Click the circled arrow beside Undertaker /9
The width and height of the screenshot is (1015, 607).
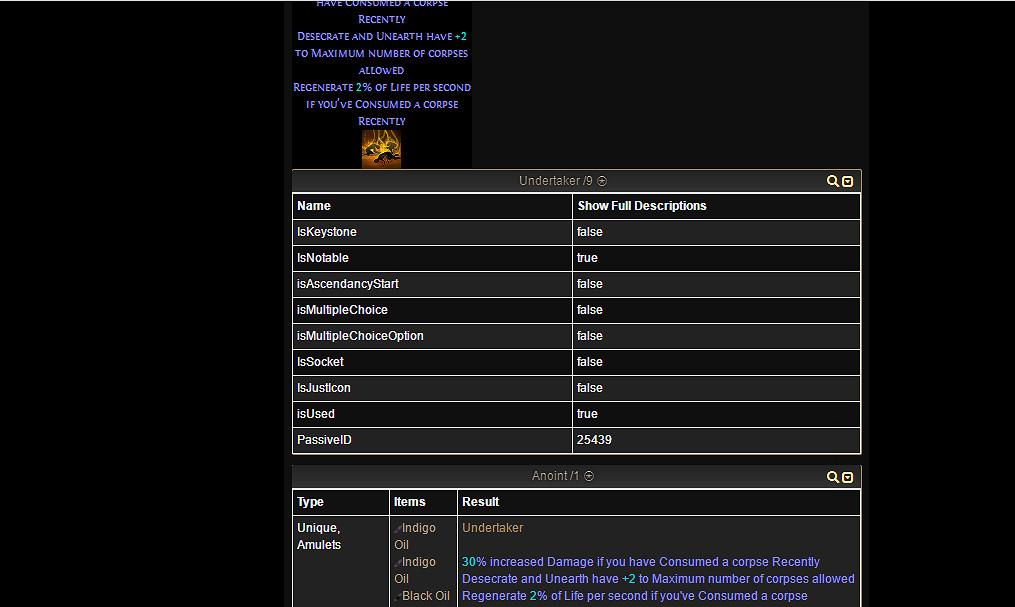(602, 181)
